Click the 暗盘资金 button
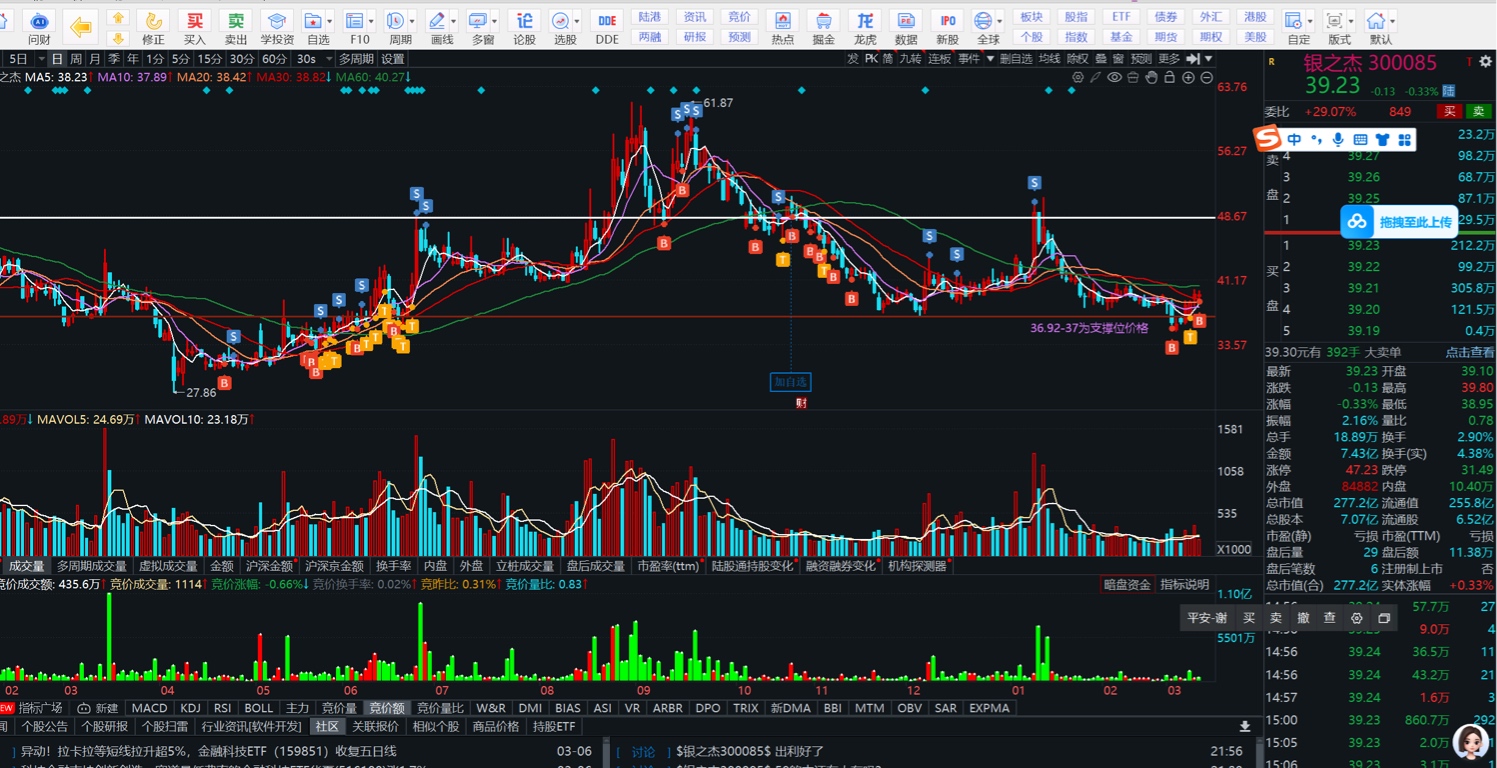Screen dimensions: 1497x768 [1128, 585]
